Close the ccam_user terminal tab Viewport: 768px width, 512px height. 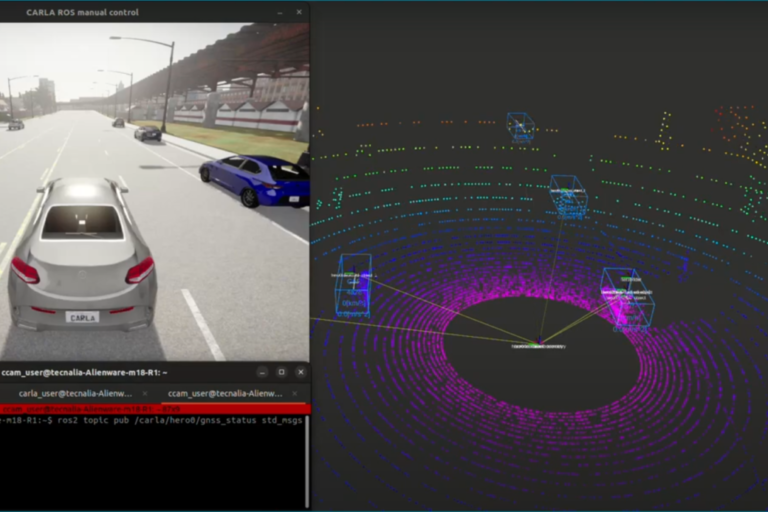294,393
